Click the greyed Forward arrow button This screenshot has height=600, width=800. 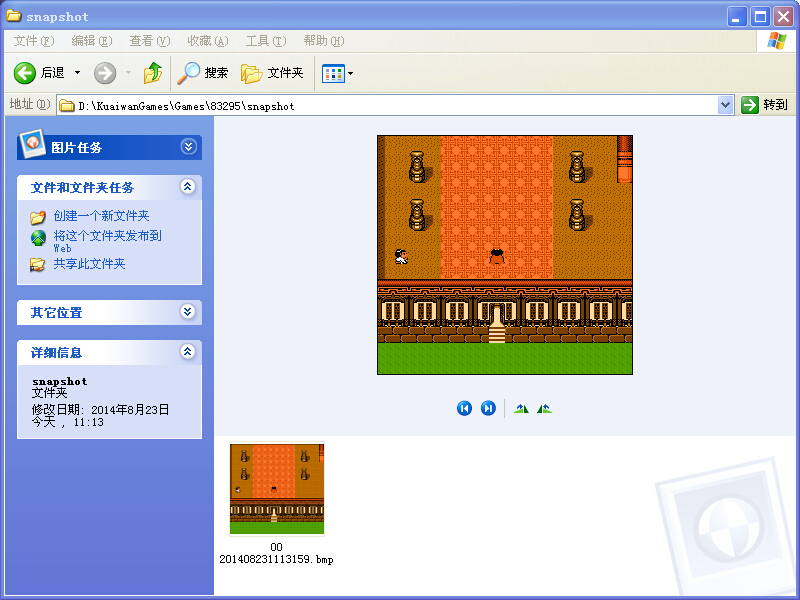point(105,73)
